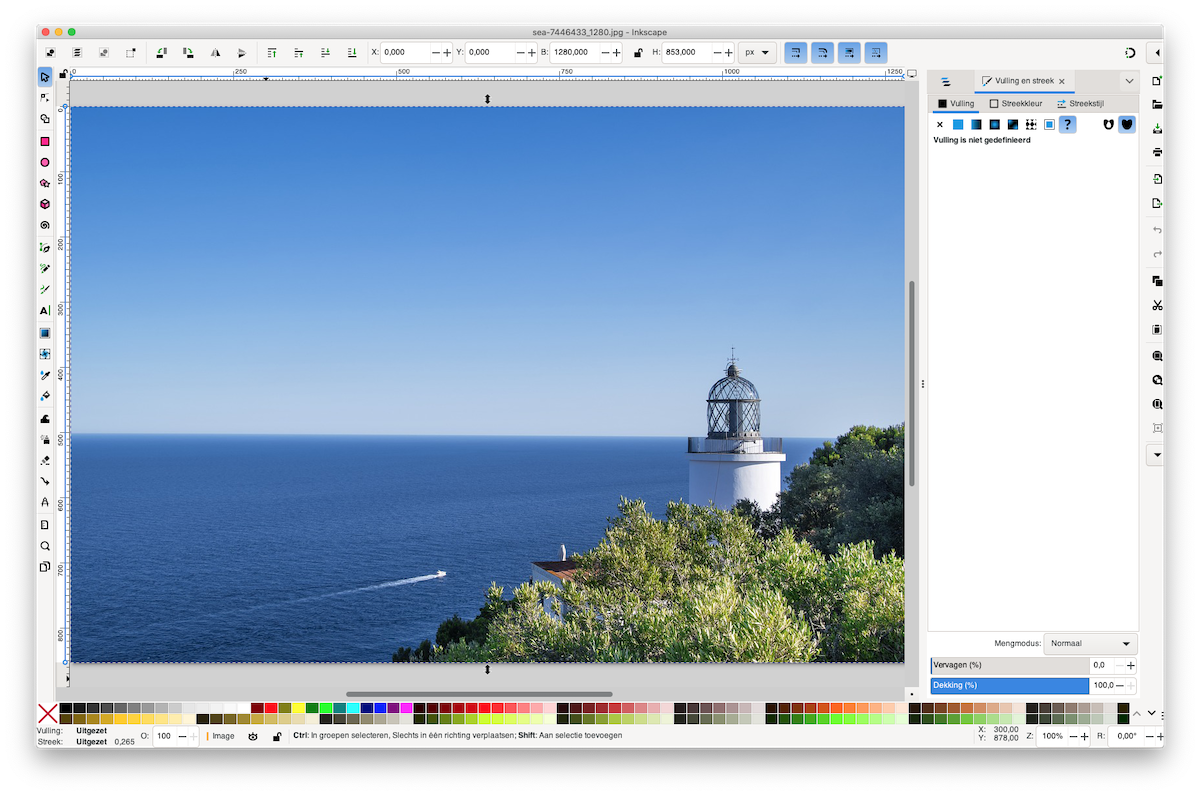Toggle width/height ratio lock

(x=638, y=52)
